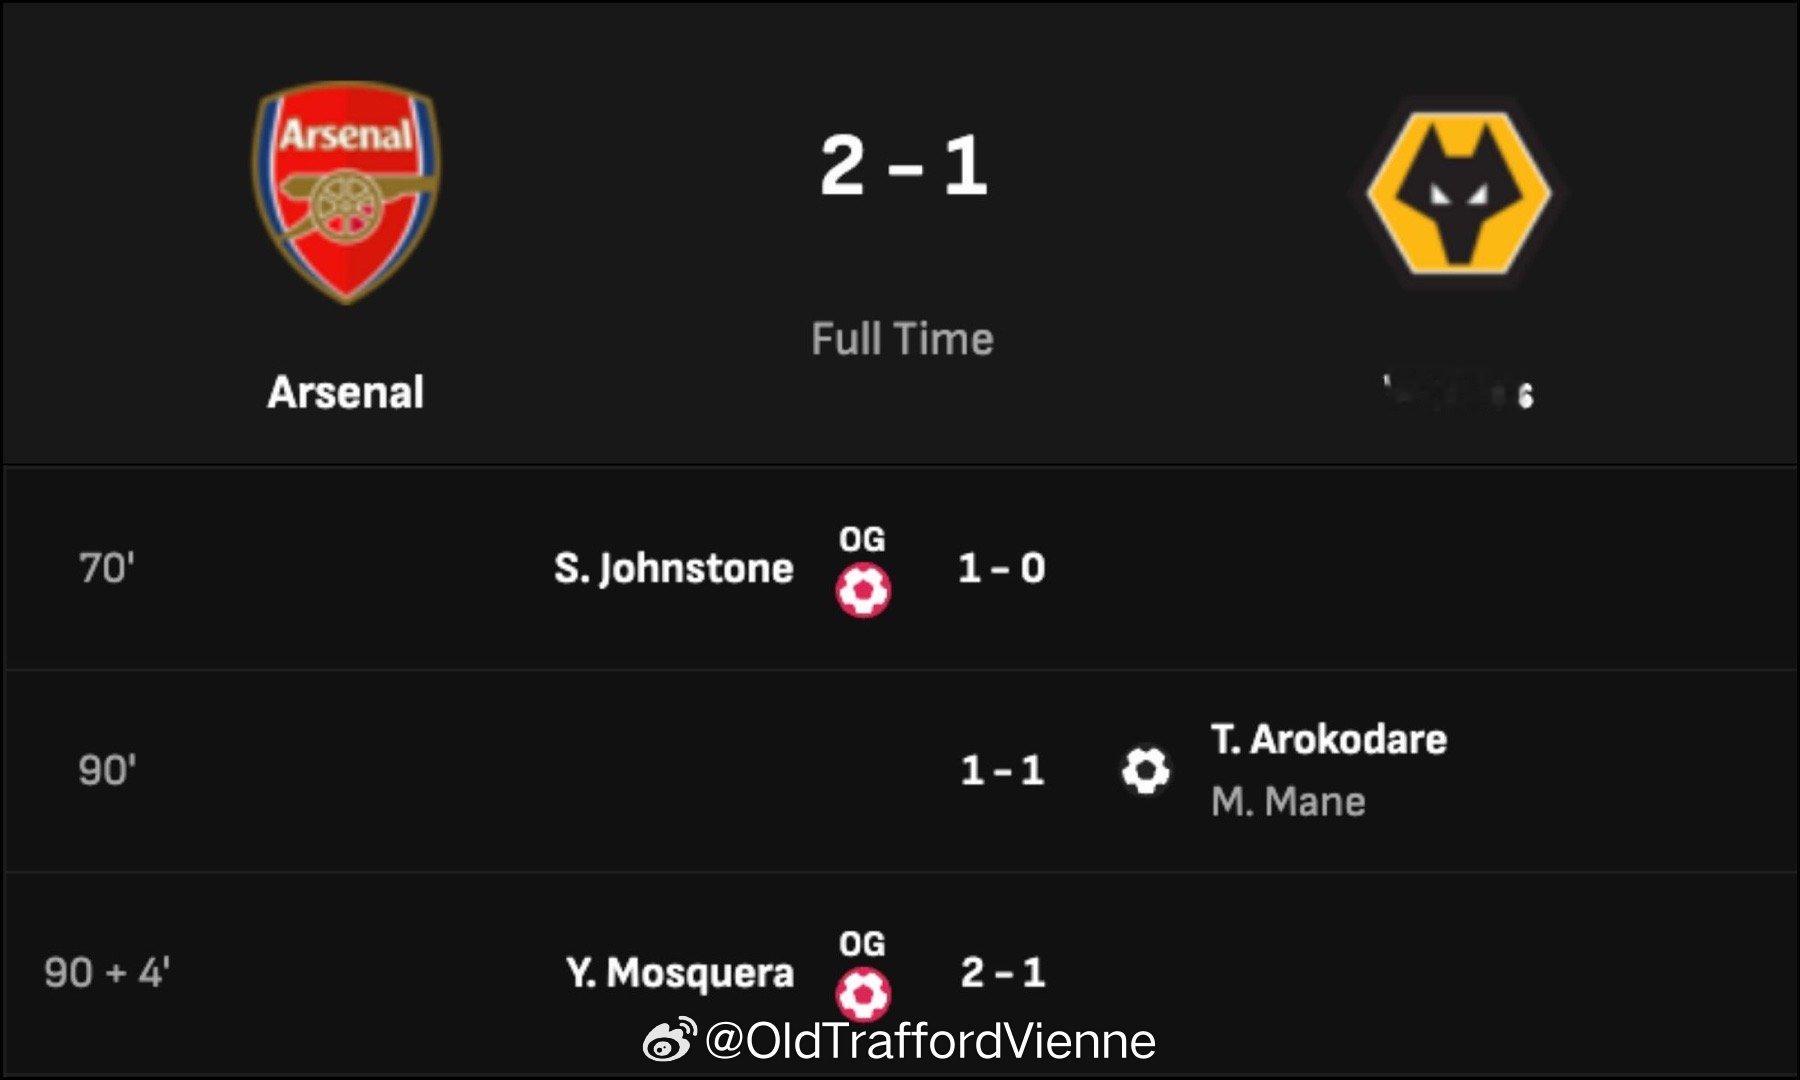Click the own goal ball icon beside Y. Mosquera

[863, 993]
